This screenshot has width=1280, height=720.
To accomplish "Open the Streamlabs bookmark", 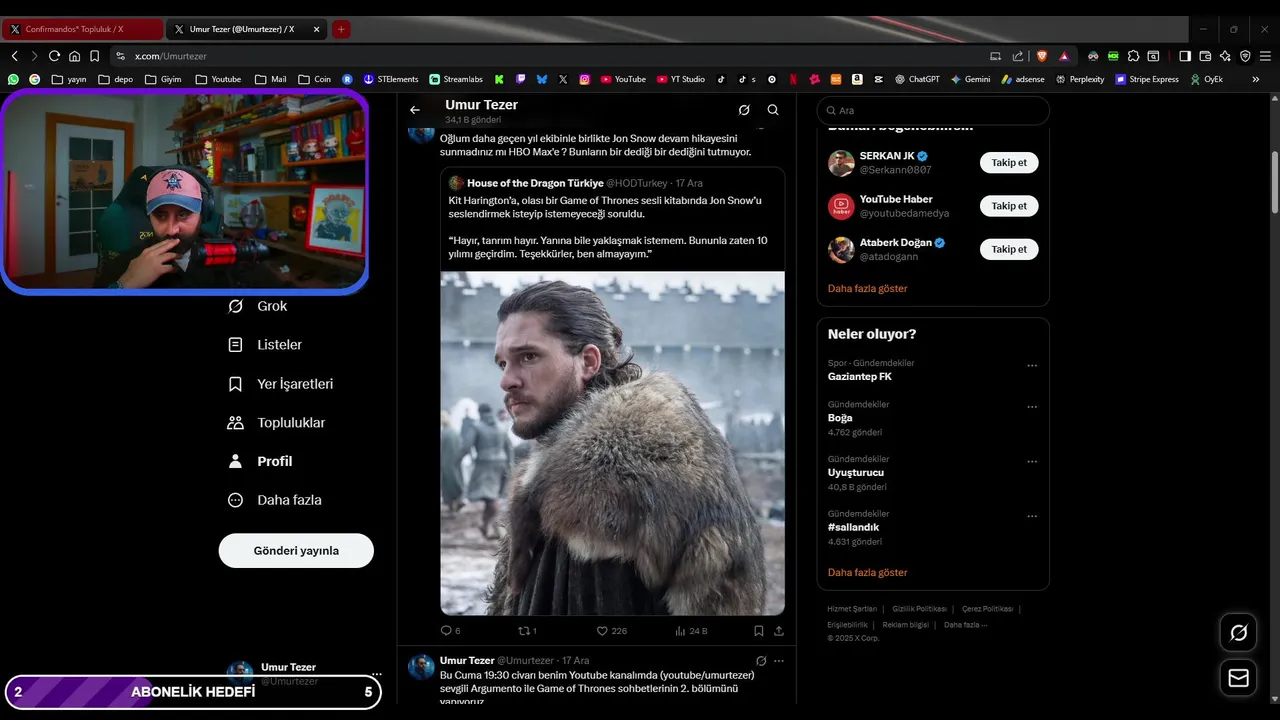I will (x=456, y=79).
